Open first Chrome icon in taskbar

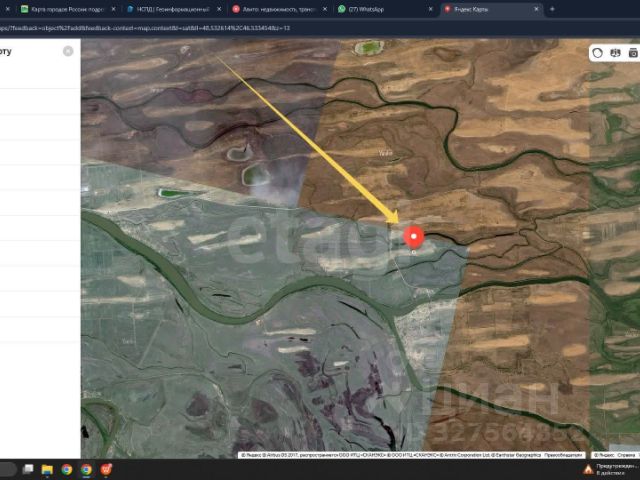click(67, 470)
